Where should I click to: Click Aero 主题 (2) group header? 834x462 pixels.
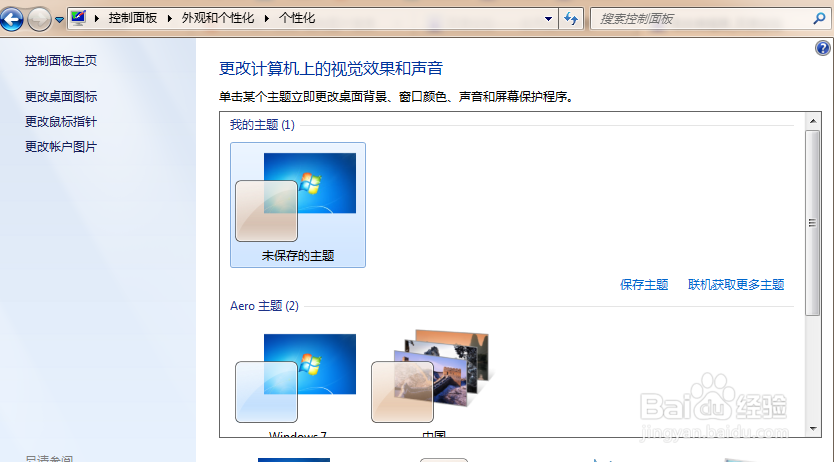[264, 306]
